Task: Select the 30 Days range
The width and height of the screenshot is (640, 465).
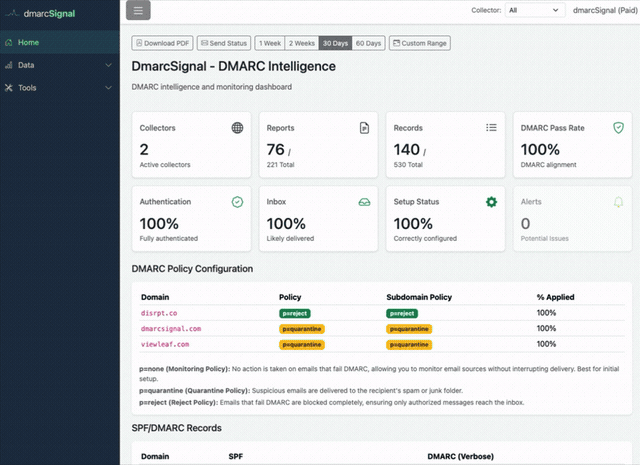Action: [x=335, y=43]
